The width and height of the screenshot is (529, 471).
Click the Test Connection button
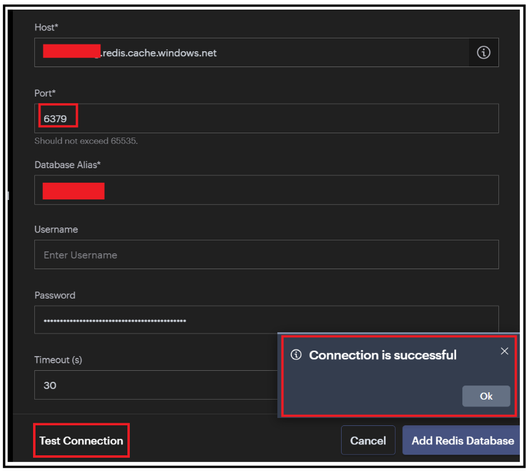(81, 441)
